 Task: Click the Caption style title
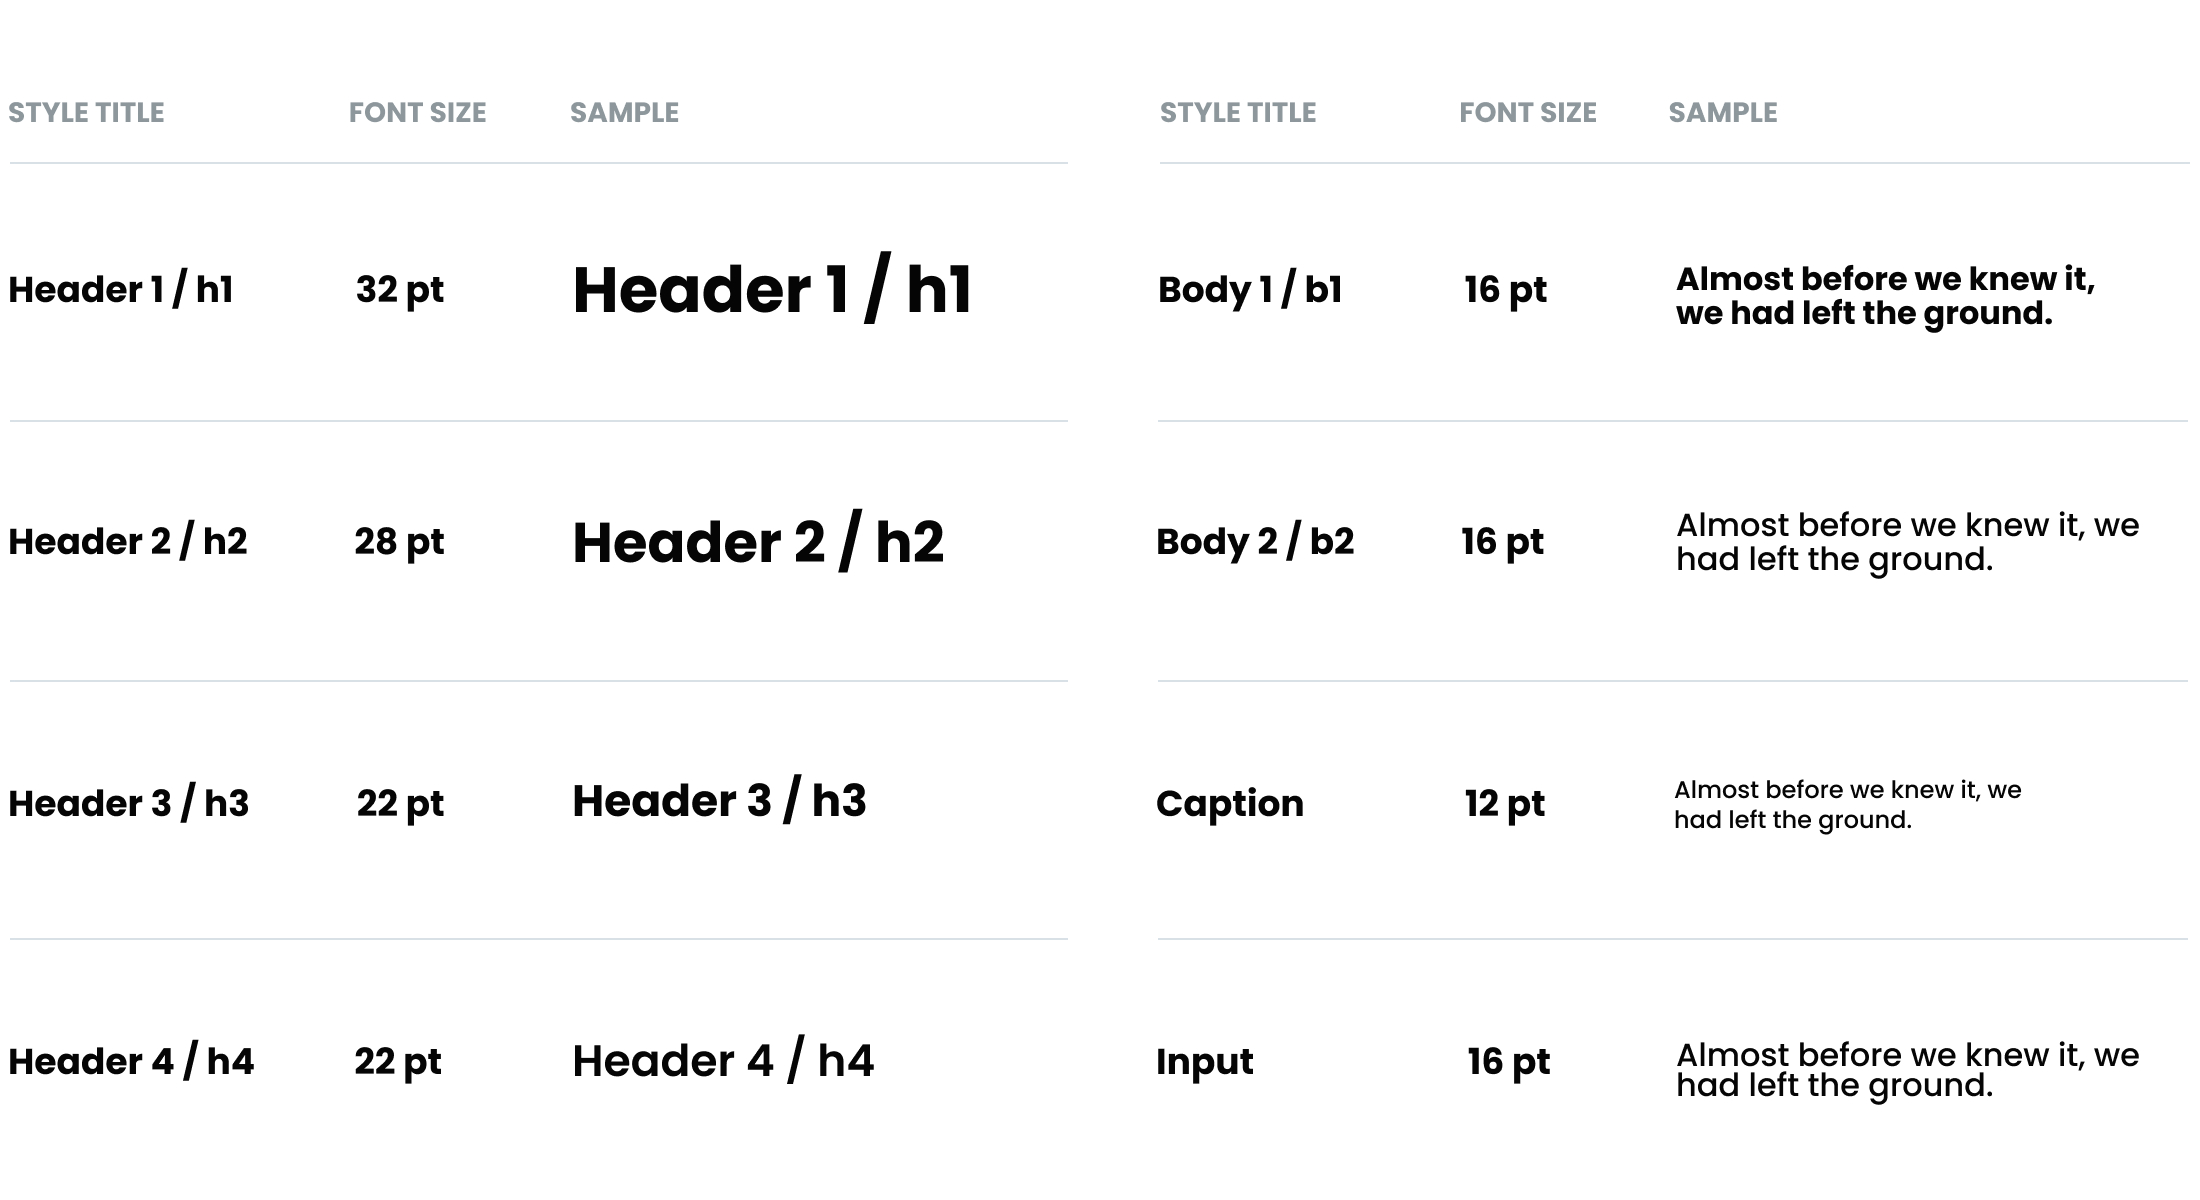[x=1229, y=803]
